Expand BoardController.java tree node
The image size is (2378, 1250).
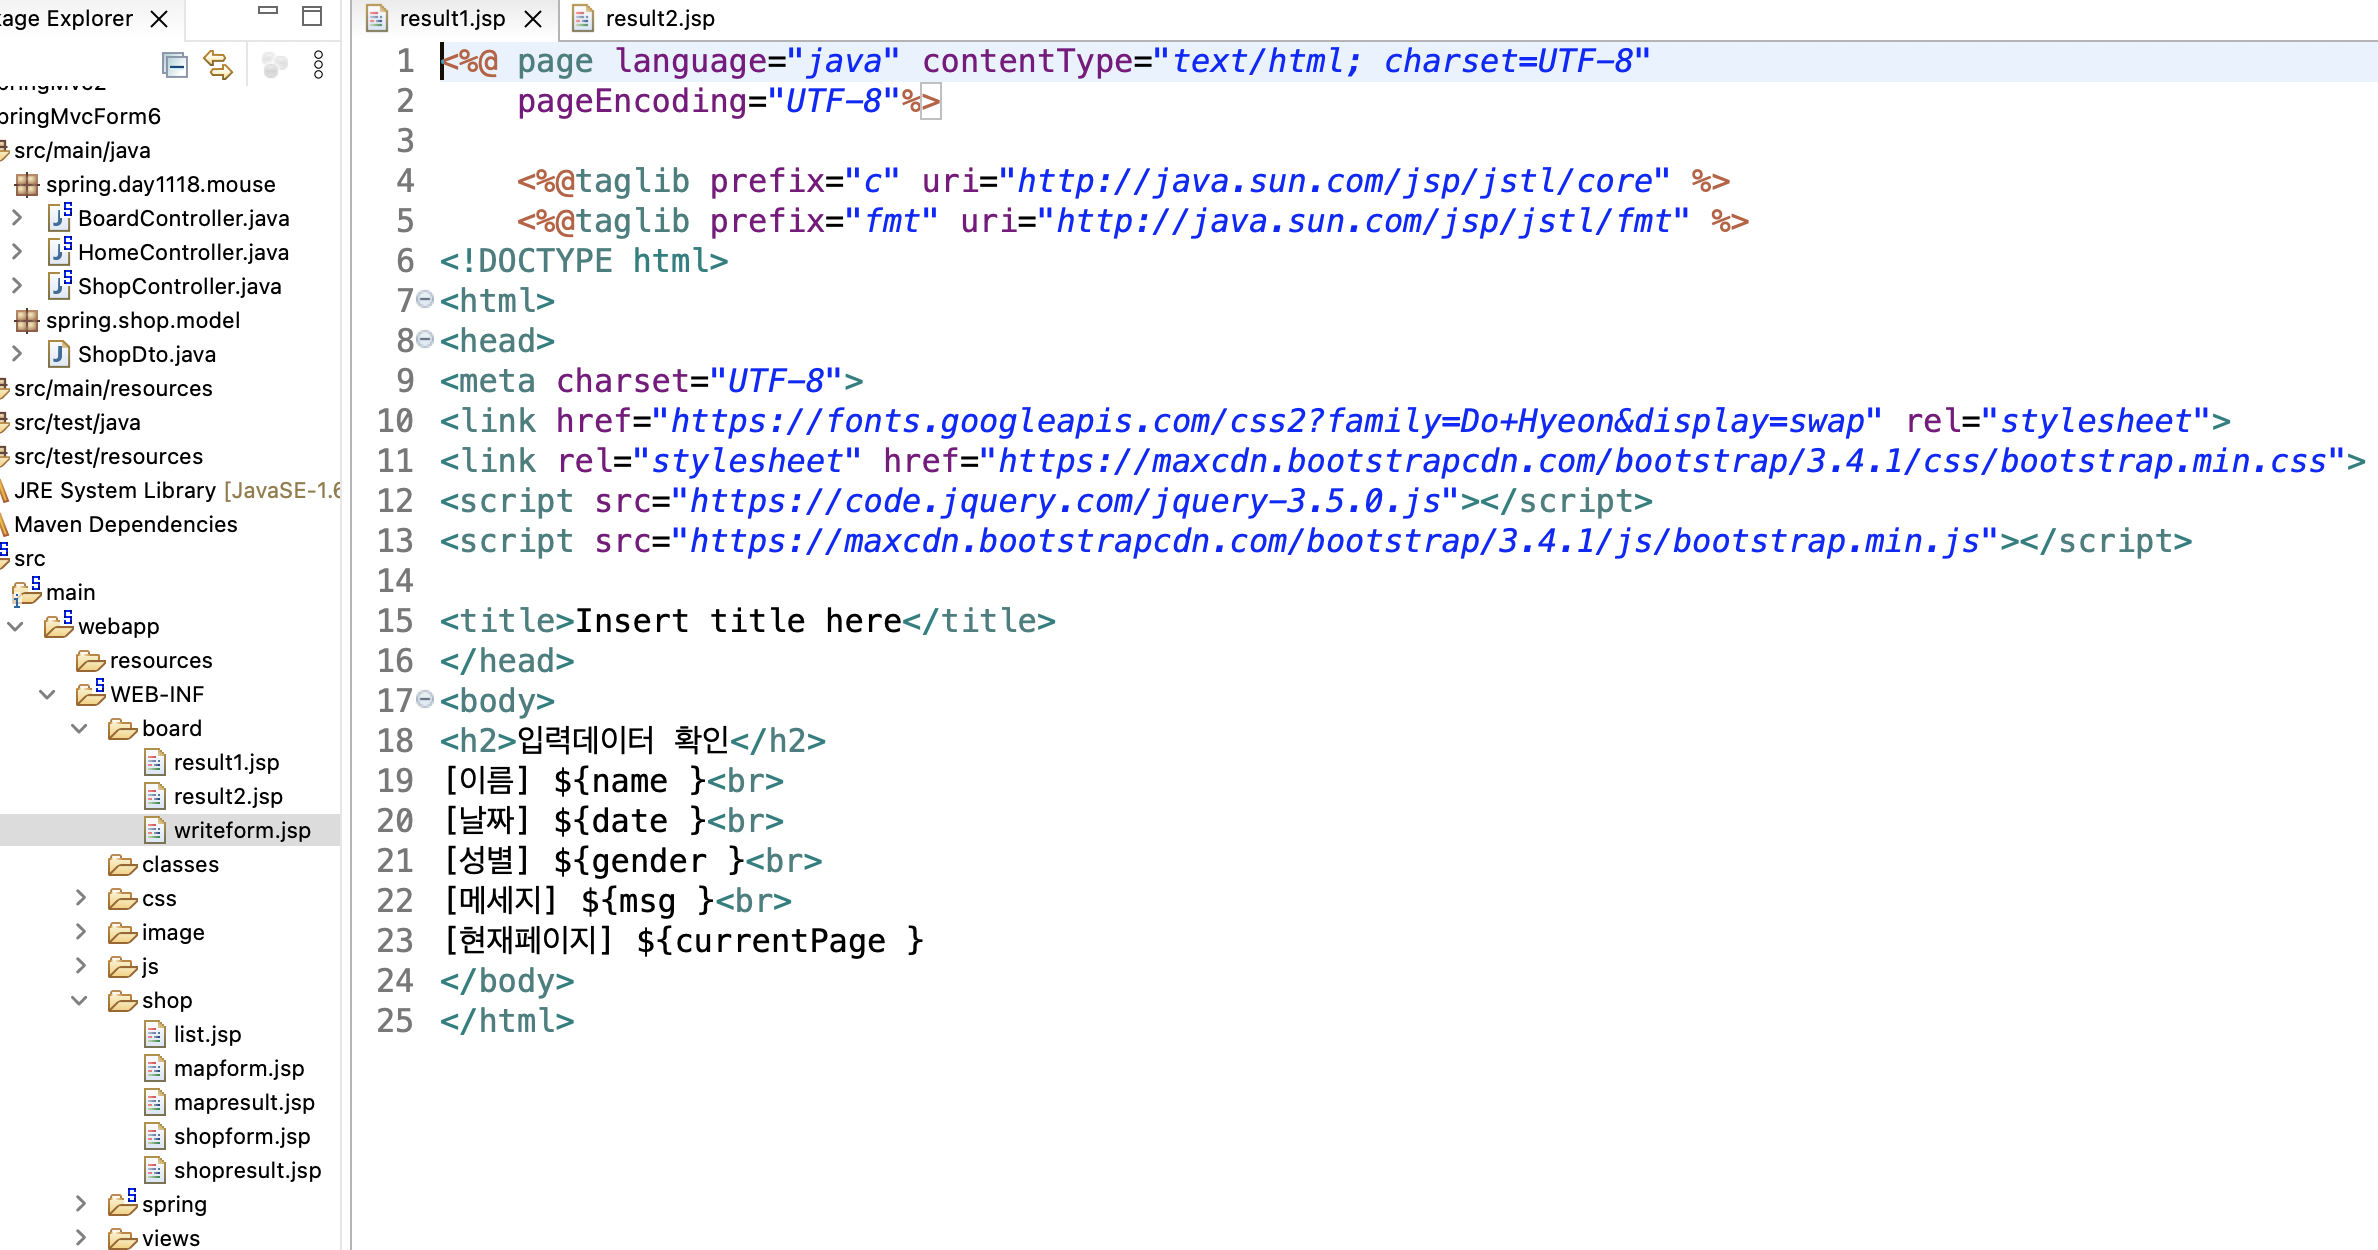[17, 218]
